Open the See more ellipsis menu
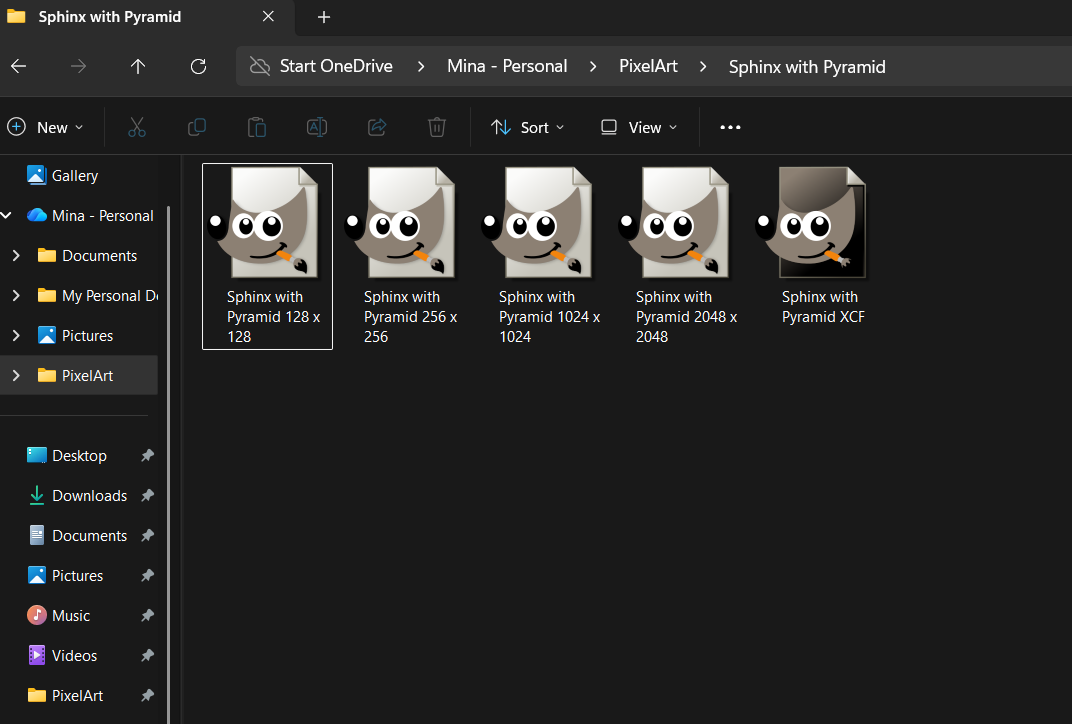The image size is (1072, 724). [x=730, y=127]
